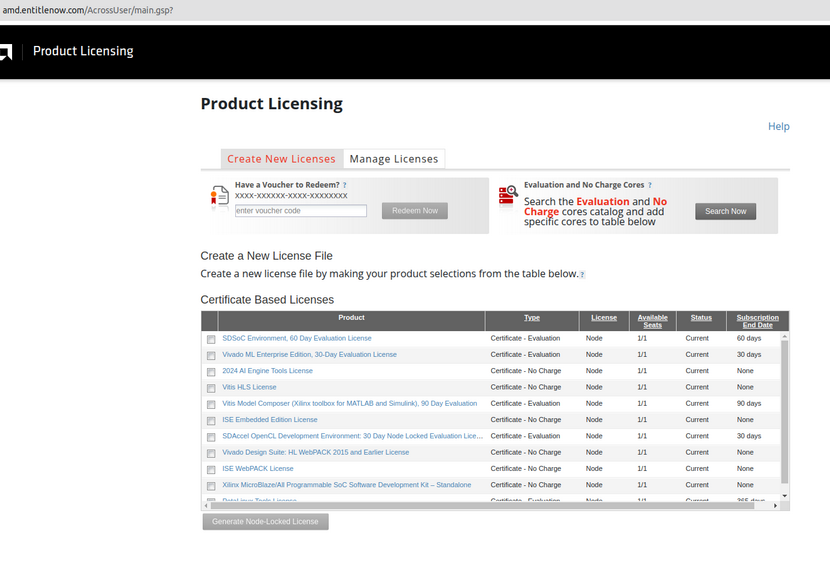The width and height of the screenshot is (830, 566).
Task: Check the ISE WebPACK License checkbox
Action: pos(211,470)
